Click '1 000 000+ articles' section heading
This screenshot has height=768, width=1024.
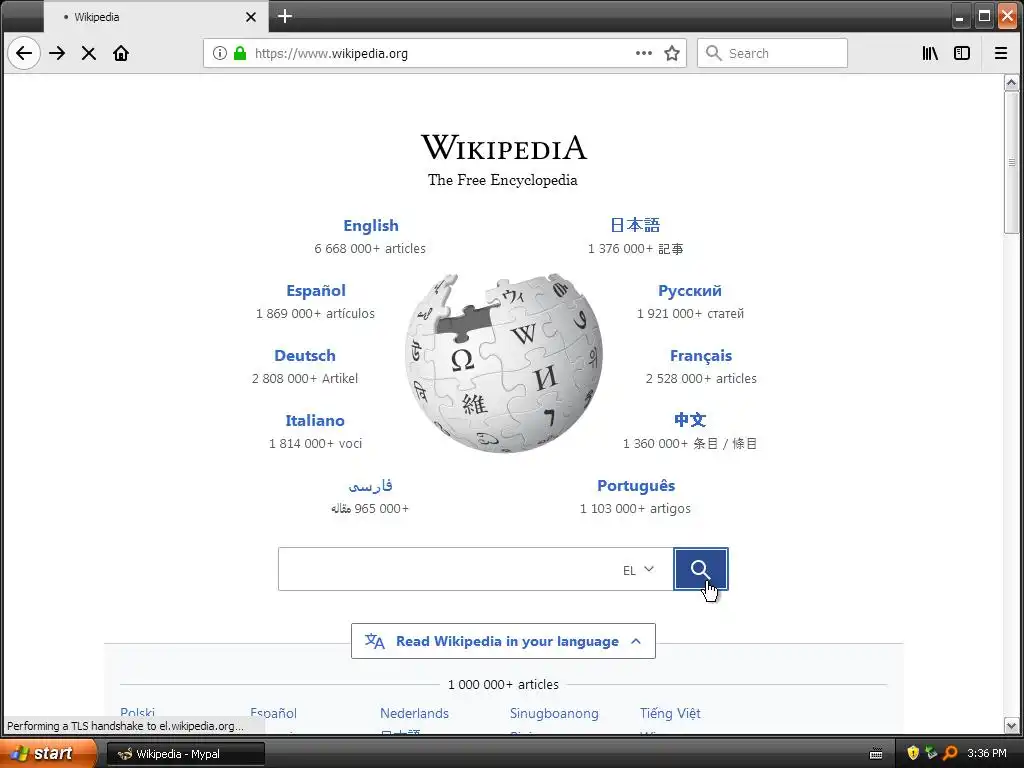[503, 684]
